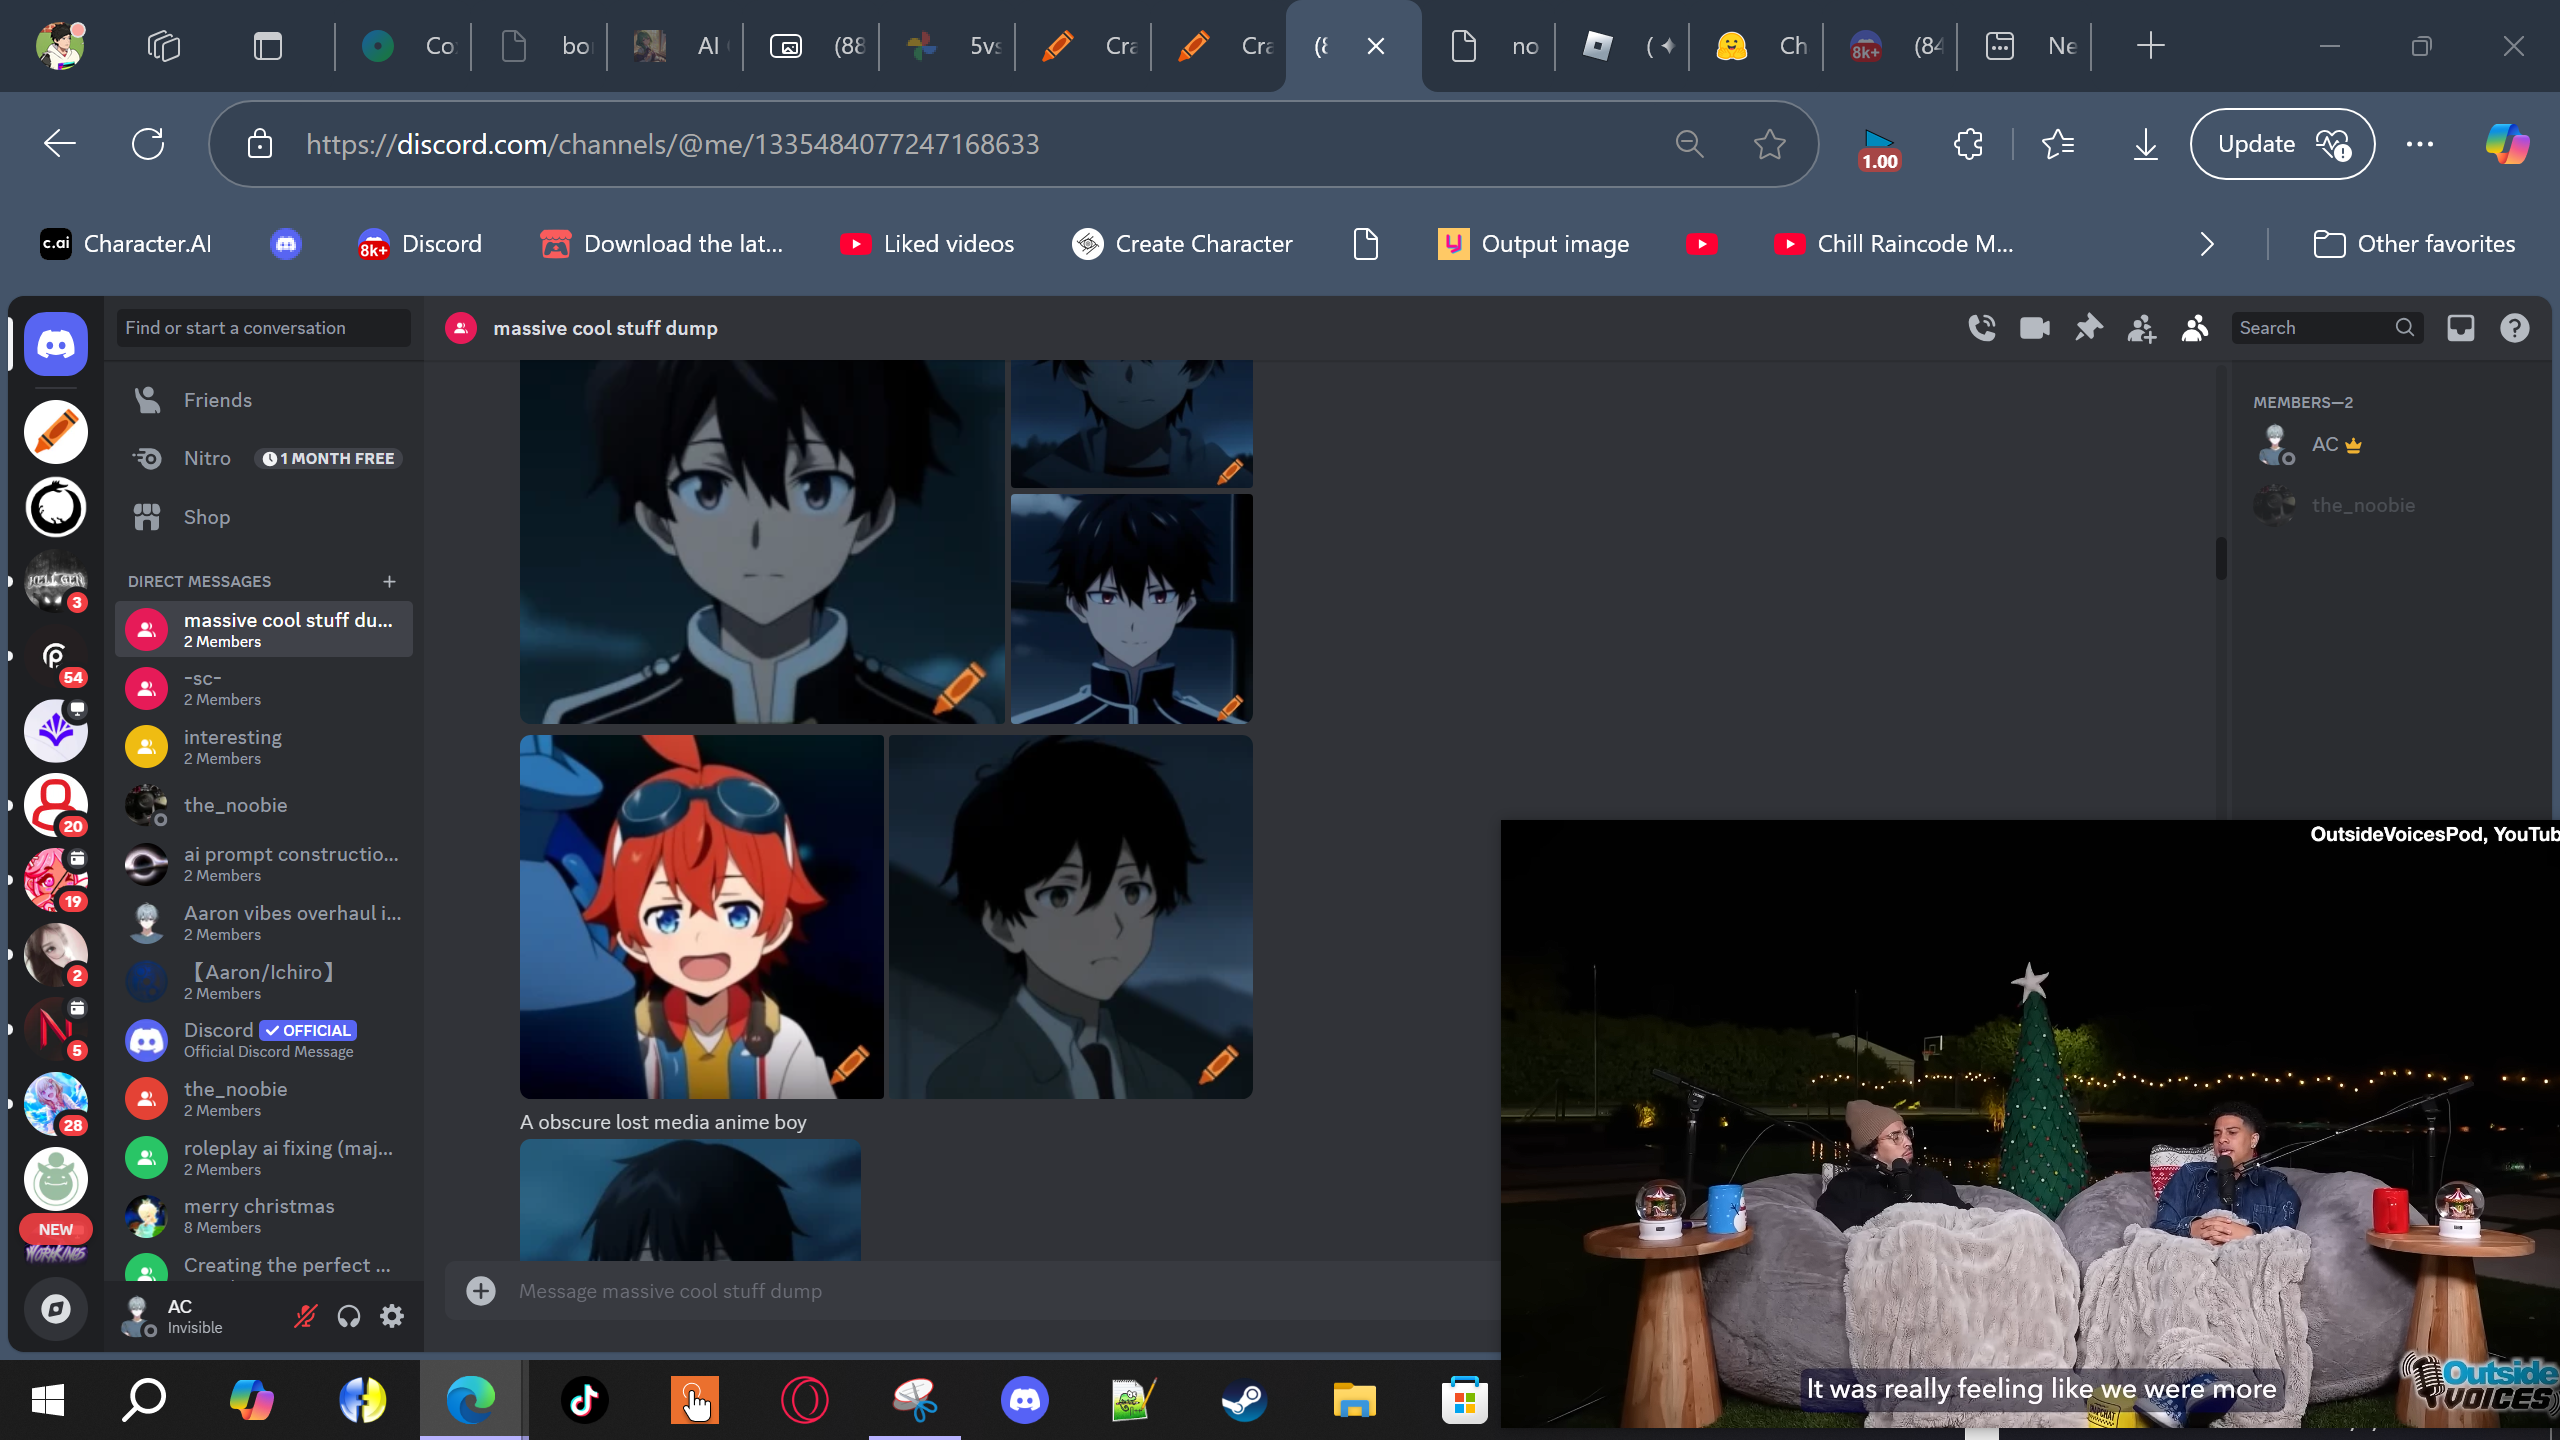Open Aaron vibes overhaul group chat
The image size is (2560, 1440).
pyautogui.click(x=264, y=922)
